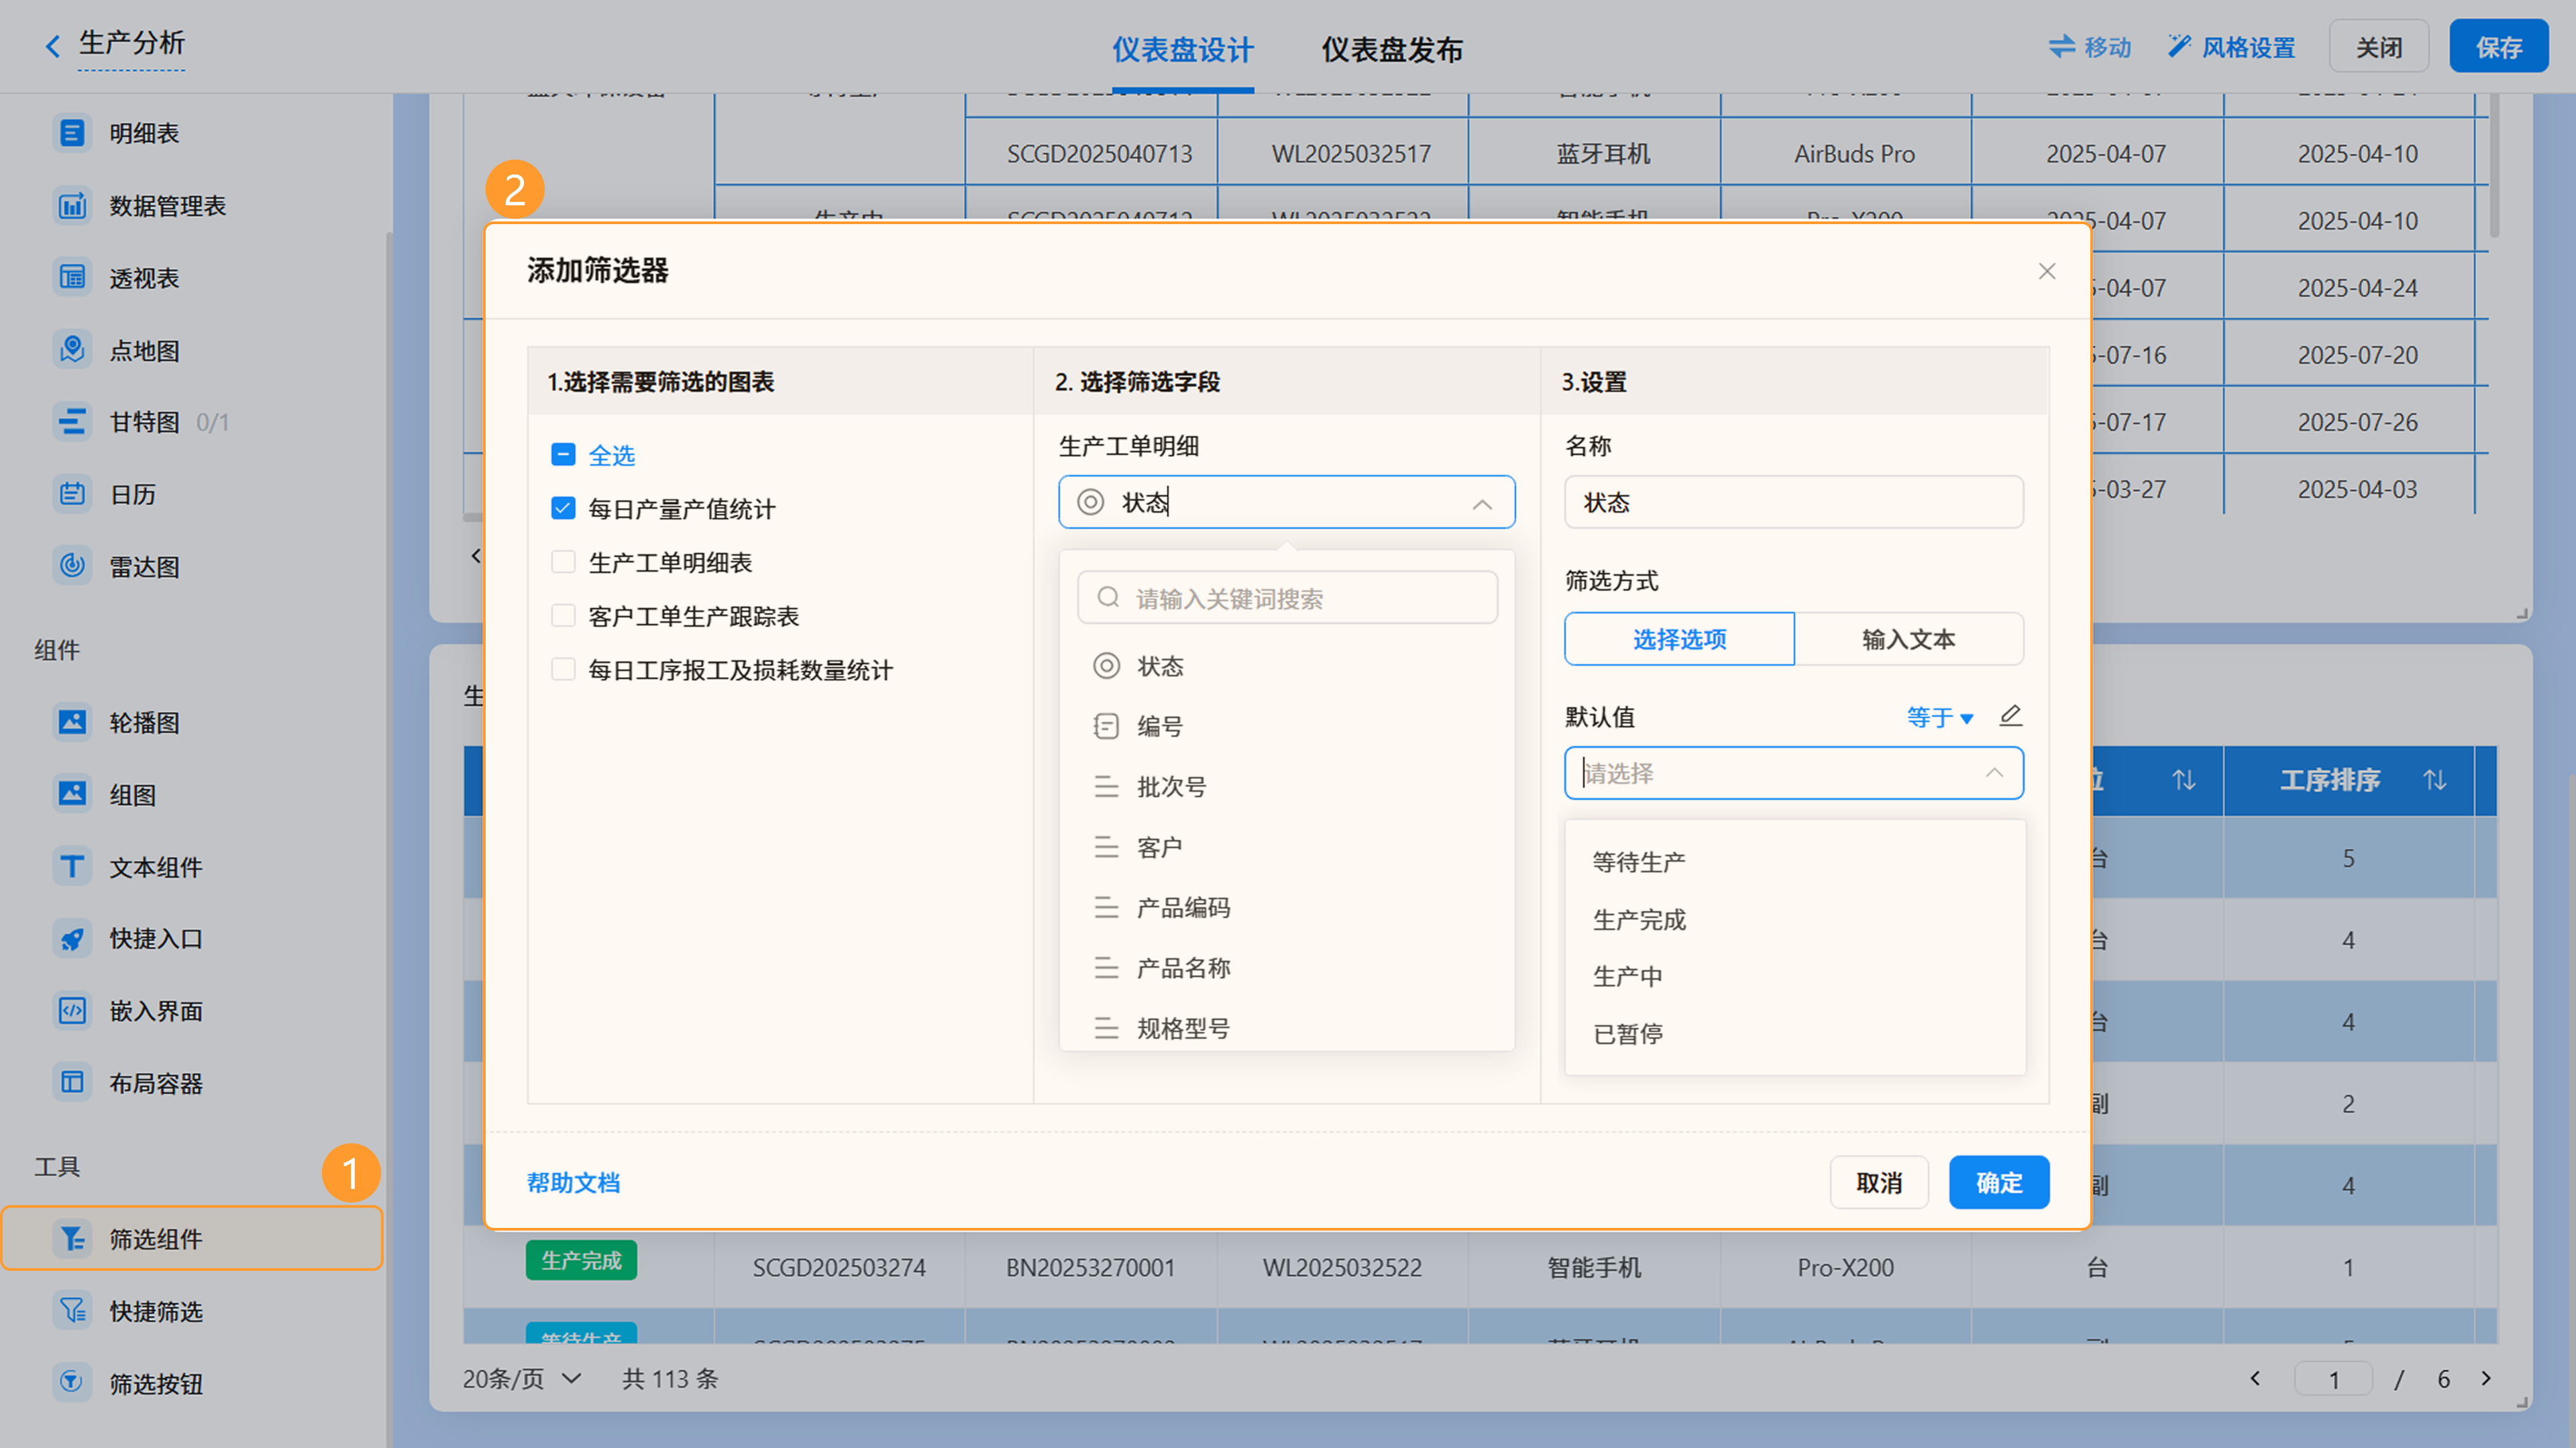Image resolution: width=2576 pixels, height=1448 pixels.
Task: Toggle the 全选 checkbox
Action: click(x=563, y=455)
